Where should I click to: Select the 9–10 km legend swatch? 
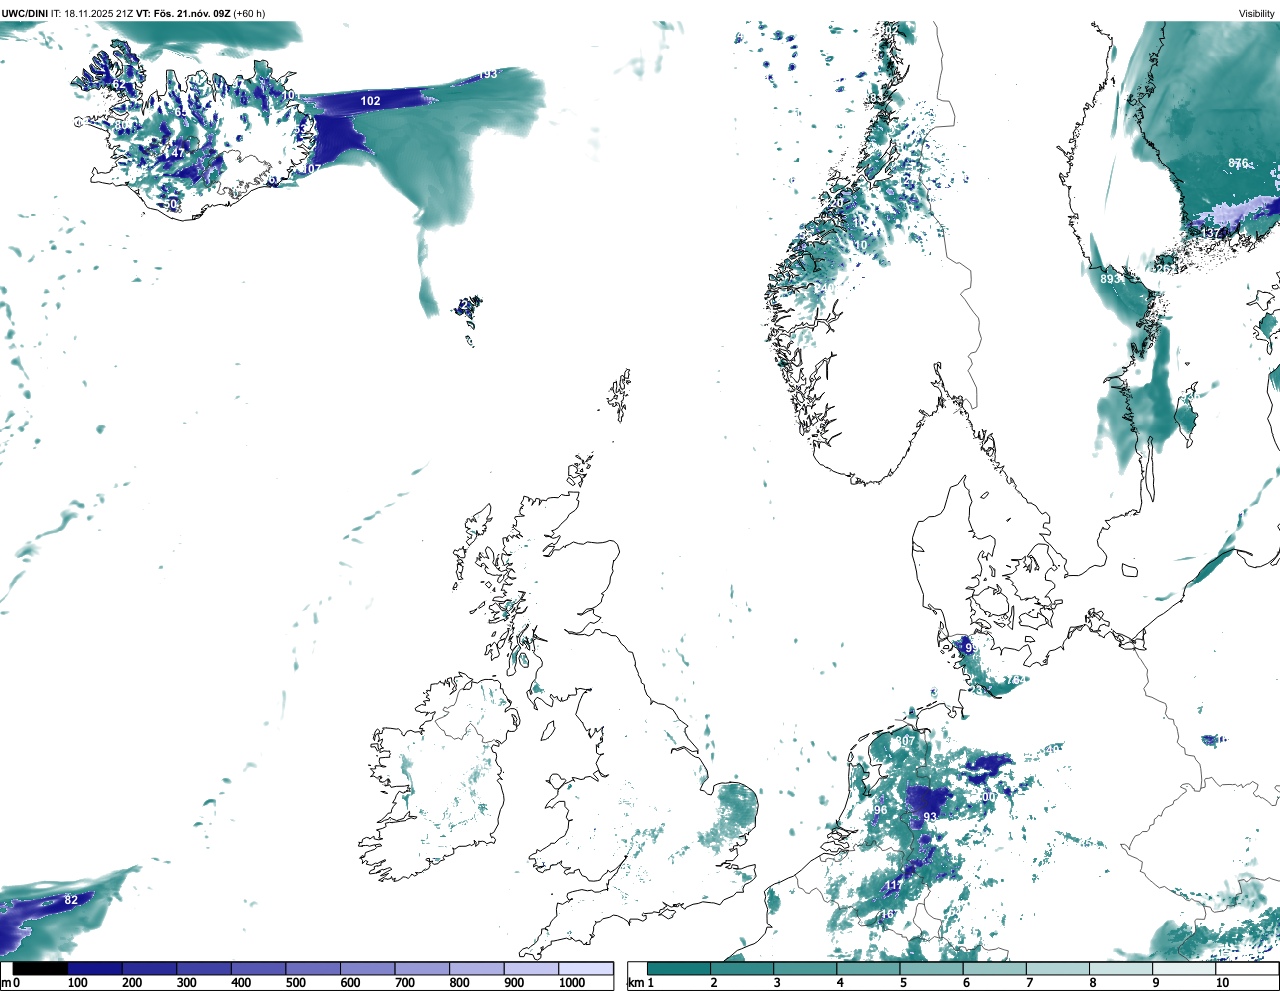click(x=1186, y=968)
